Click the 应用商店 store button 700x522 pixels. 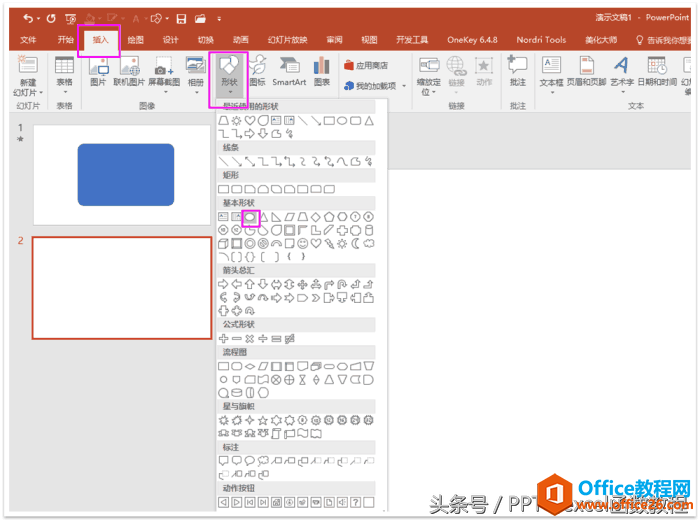365,65
